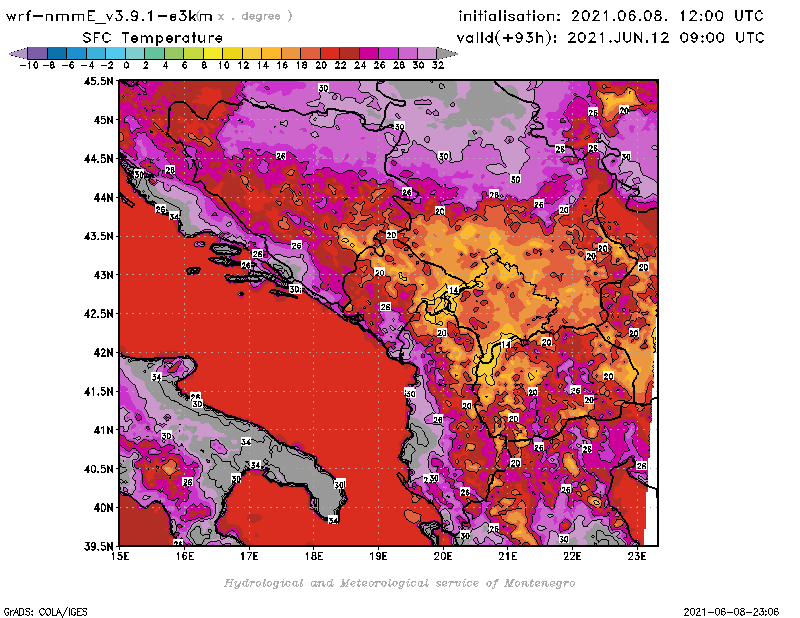Image resolution: width=800 pixels, height=618 pixels.
Task: Click the 20E longitude label
Action: pos(443,556)
